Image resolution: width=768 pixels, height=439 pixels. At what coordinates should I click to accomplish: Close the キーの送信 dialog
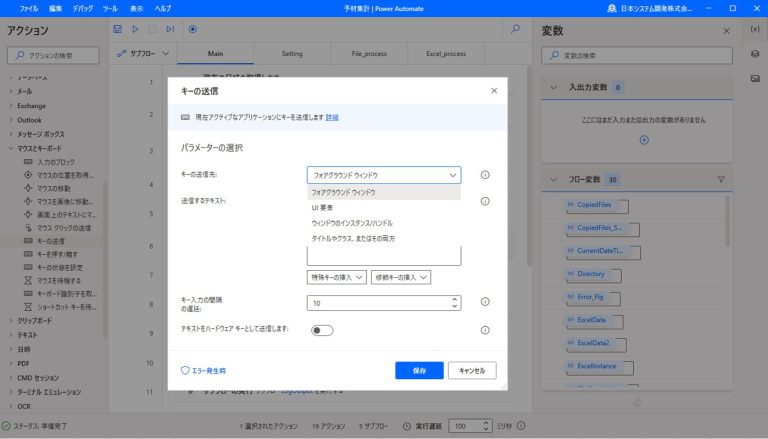click(494, 91)
